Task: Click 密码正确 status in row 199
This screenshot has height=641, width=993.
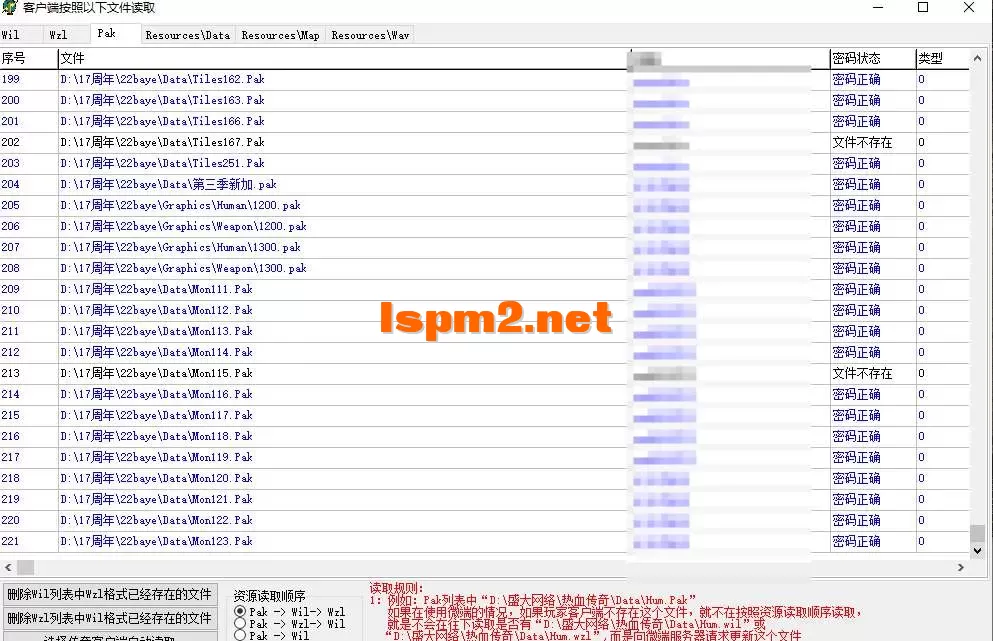Action: pos(856,79)
